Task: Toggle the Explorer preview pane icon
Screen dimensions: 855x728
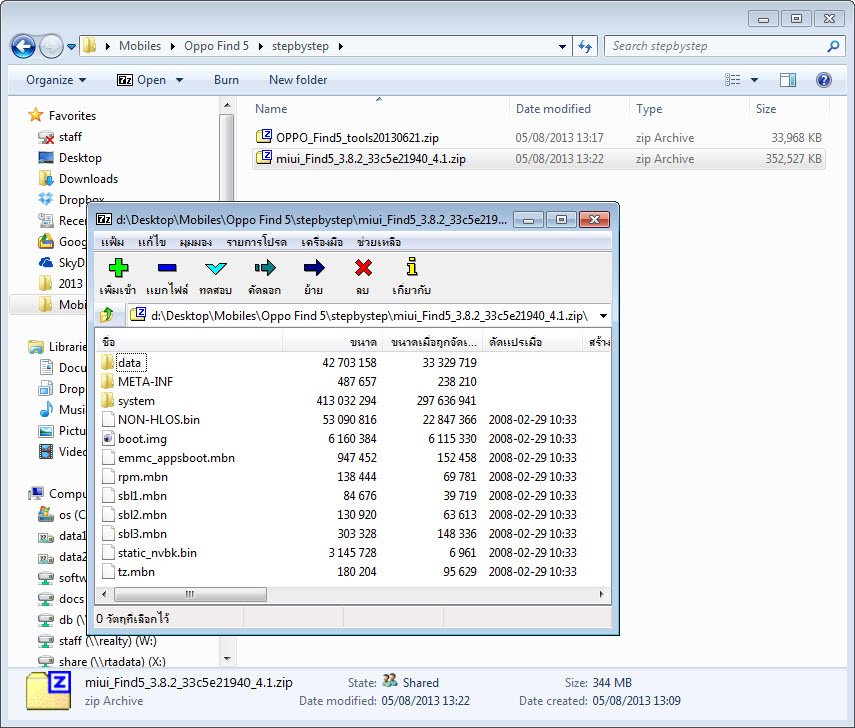Action: [787, 80]
